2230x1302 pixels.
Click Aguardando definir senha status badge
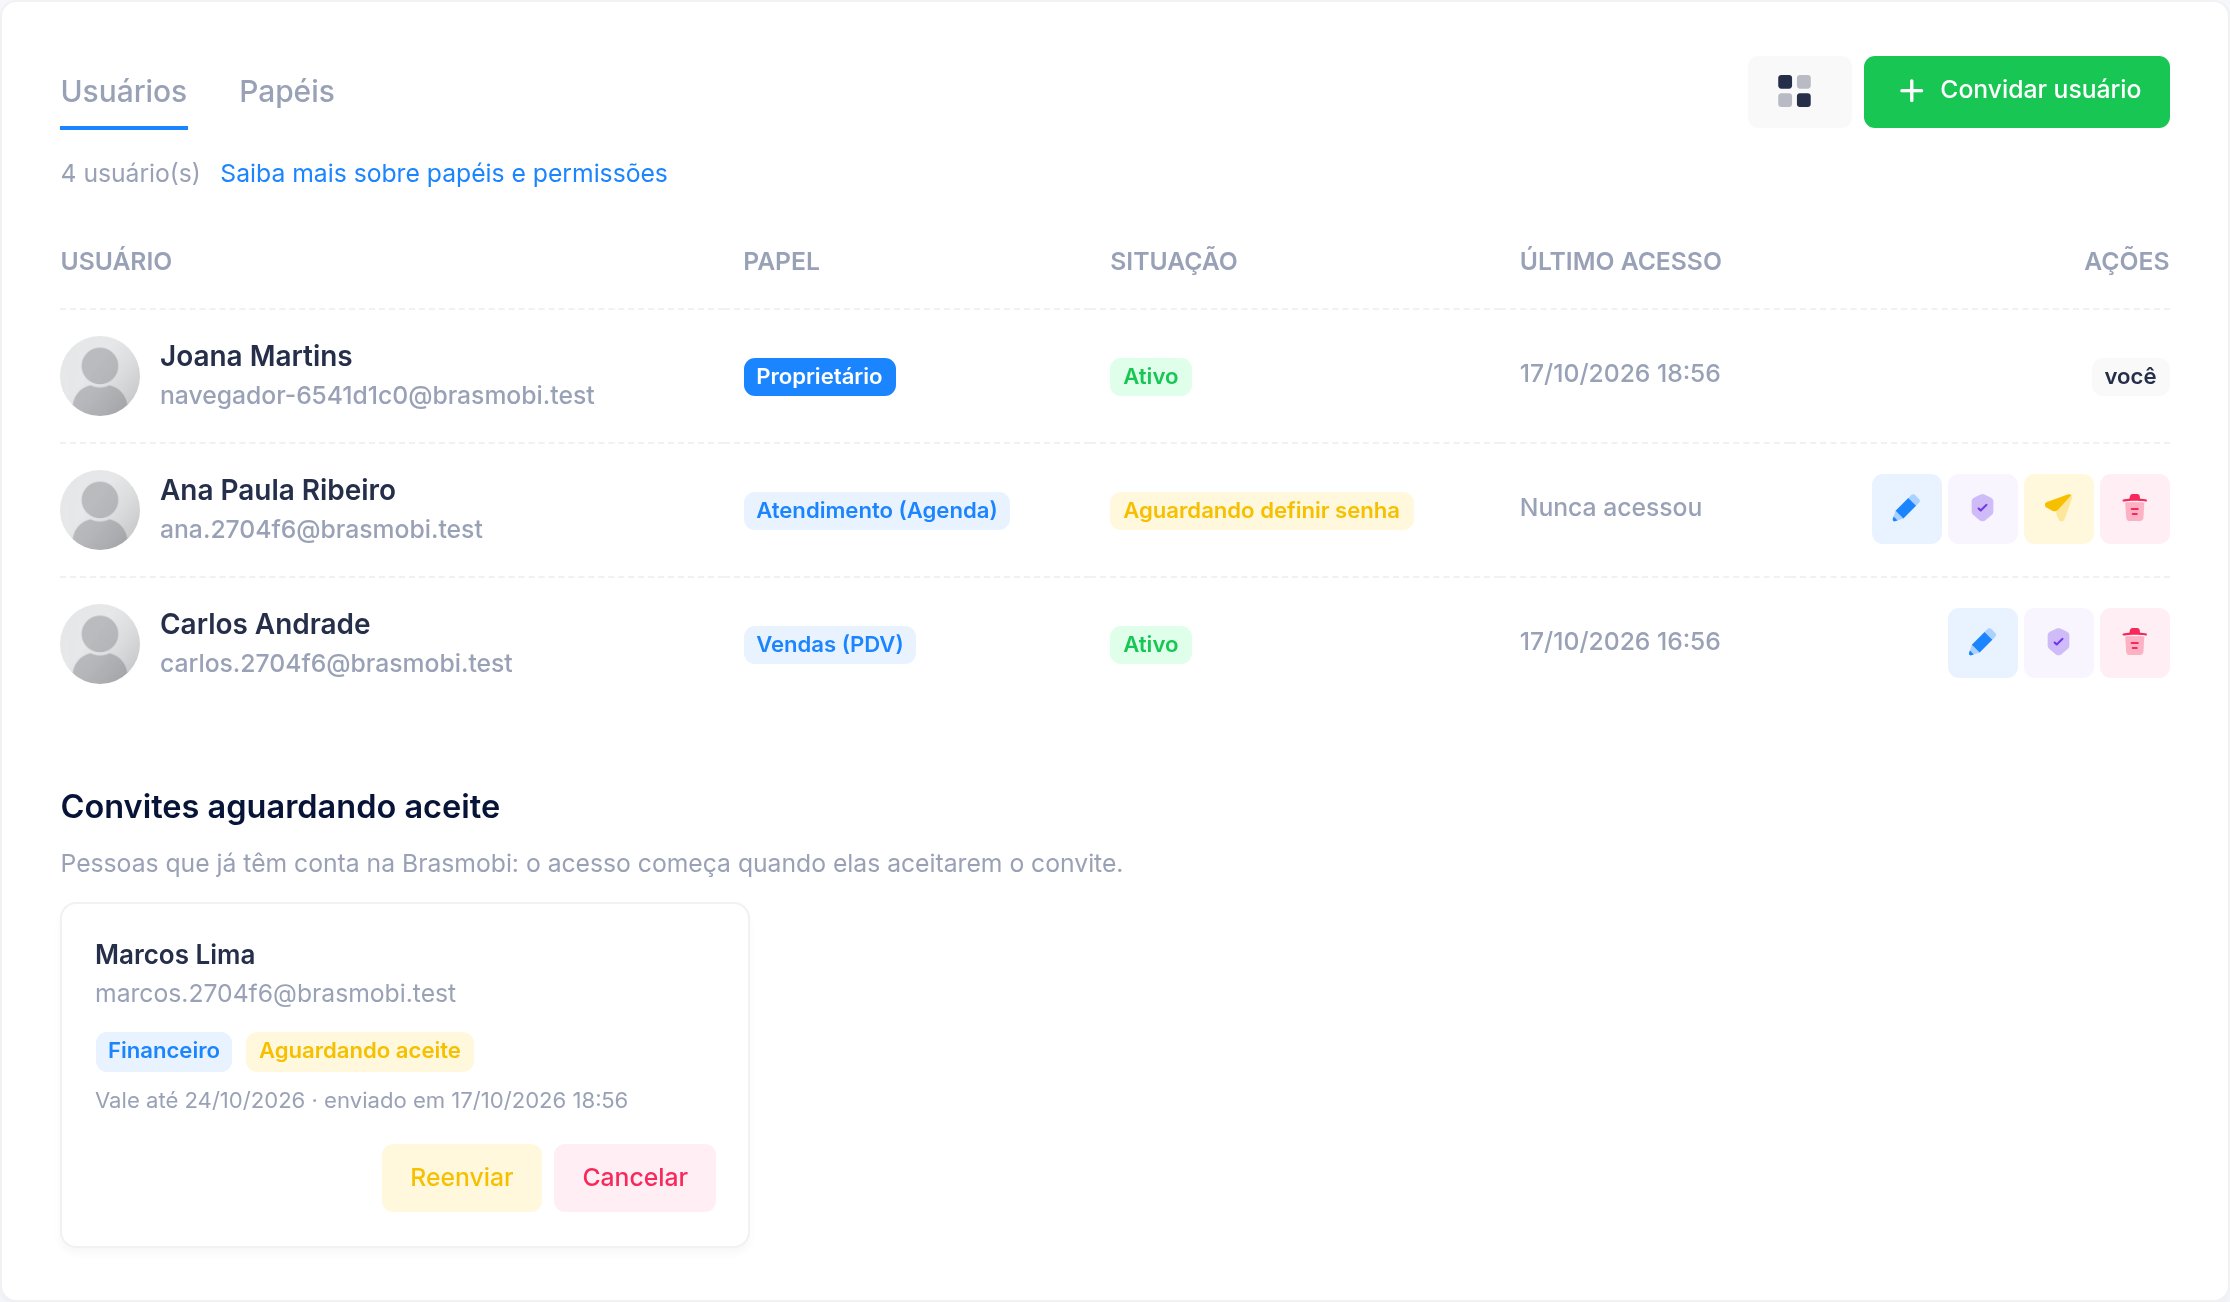coord(1261,511)
